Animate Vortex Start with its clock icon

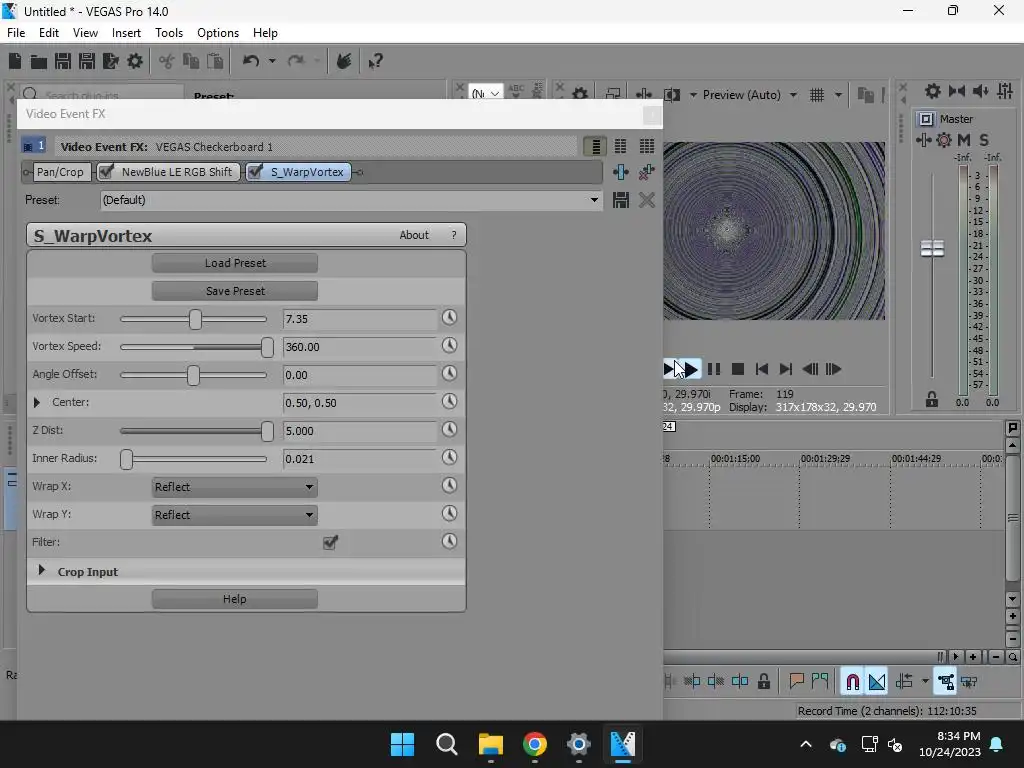449,317
